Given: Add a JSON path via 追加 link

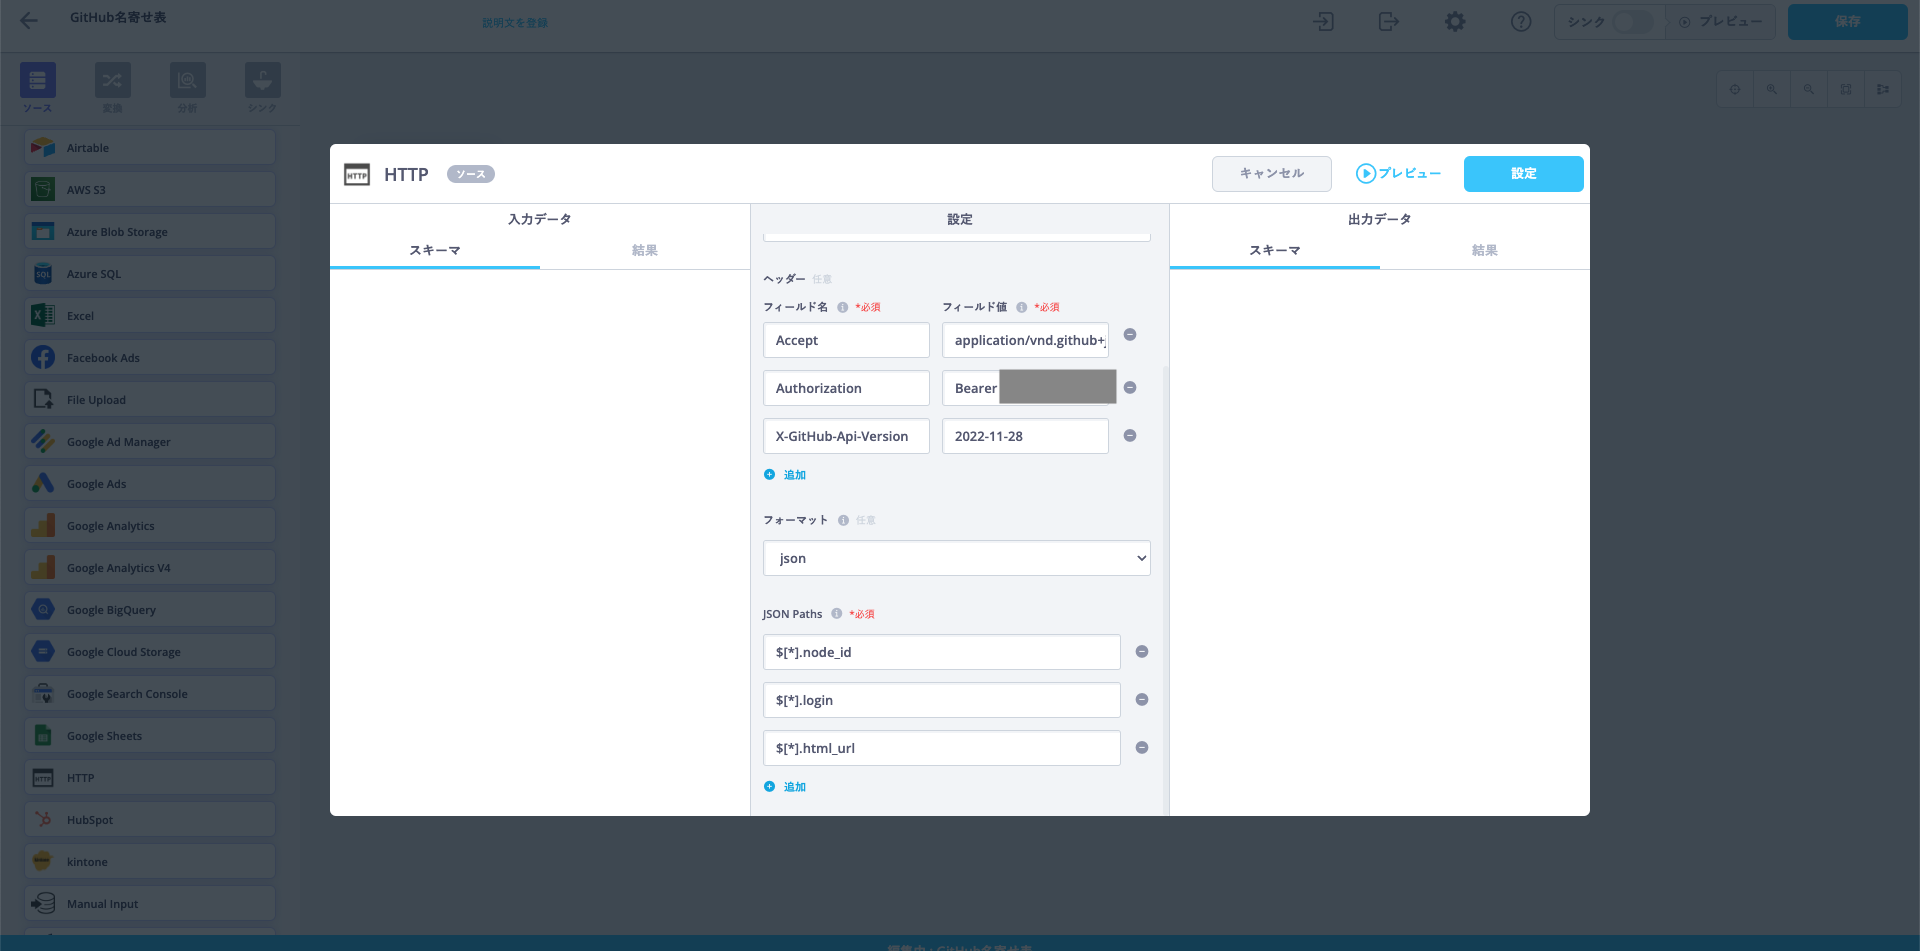Looking at the screenshot, I should (x=794, y=787).
